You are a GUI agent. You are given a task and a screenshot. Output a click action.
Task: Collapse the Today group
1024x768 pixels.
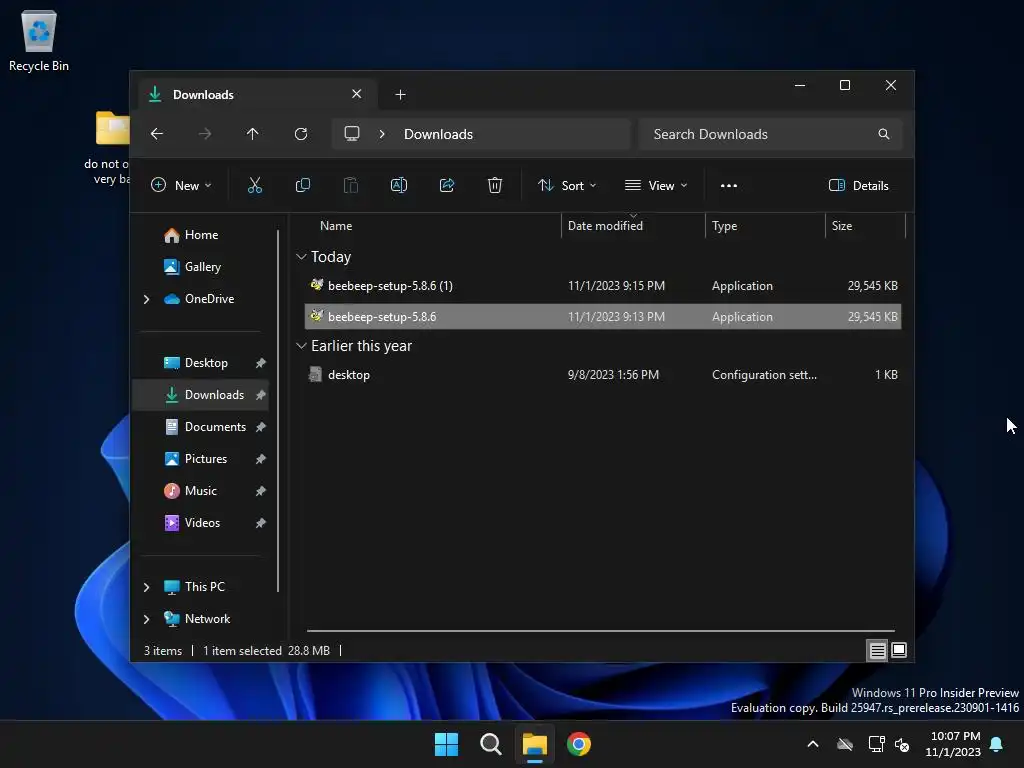point(301,257)
